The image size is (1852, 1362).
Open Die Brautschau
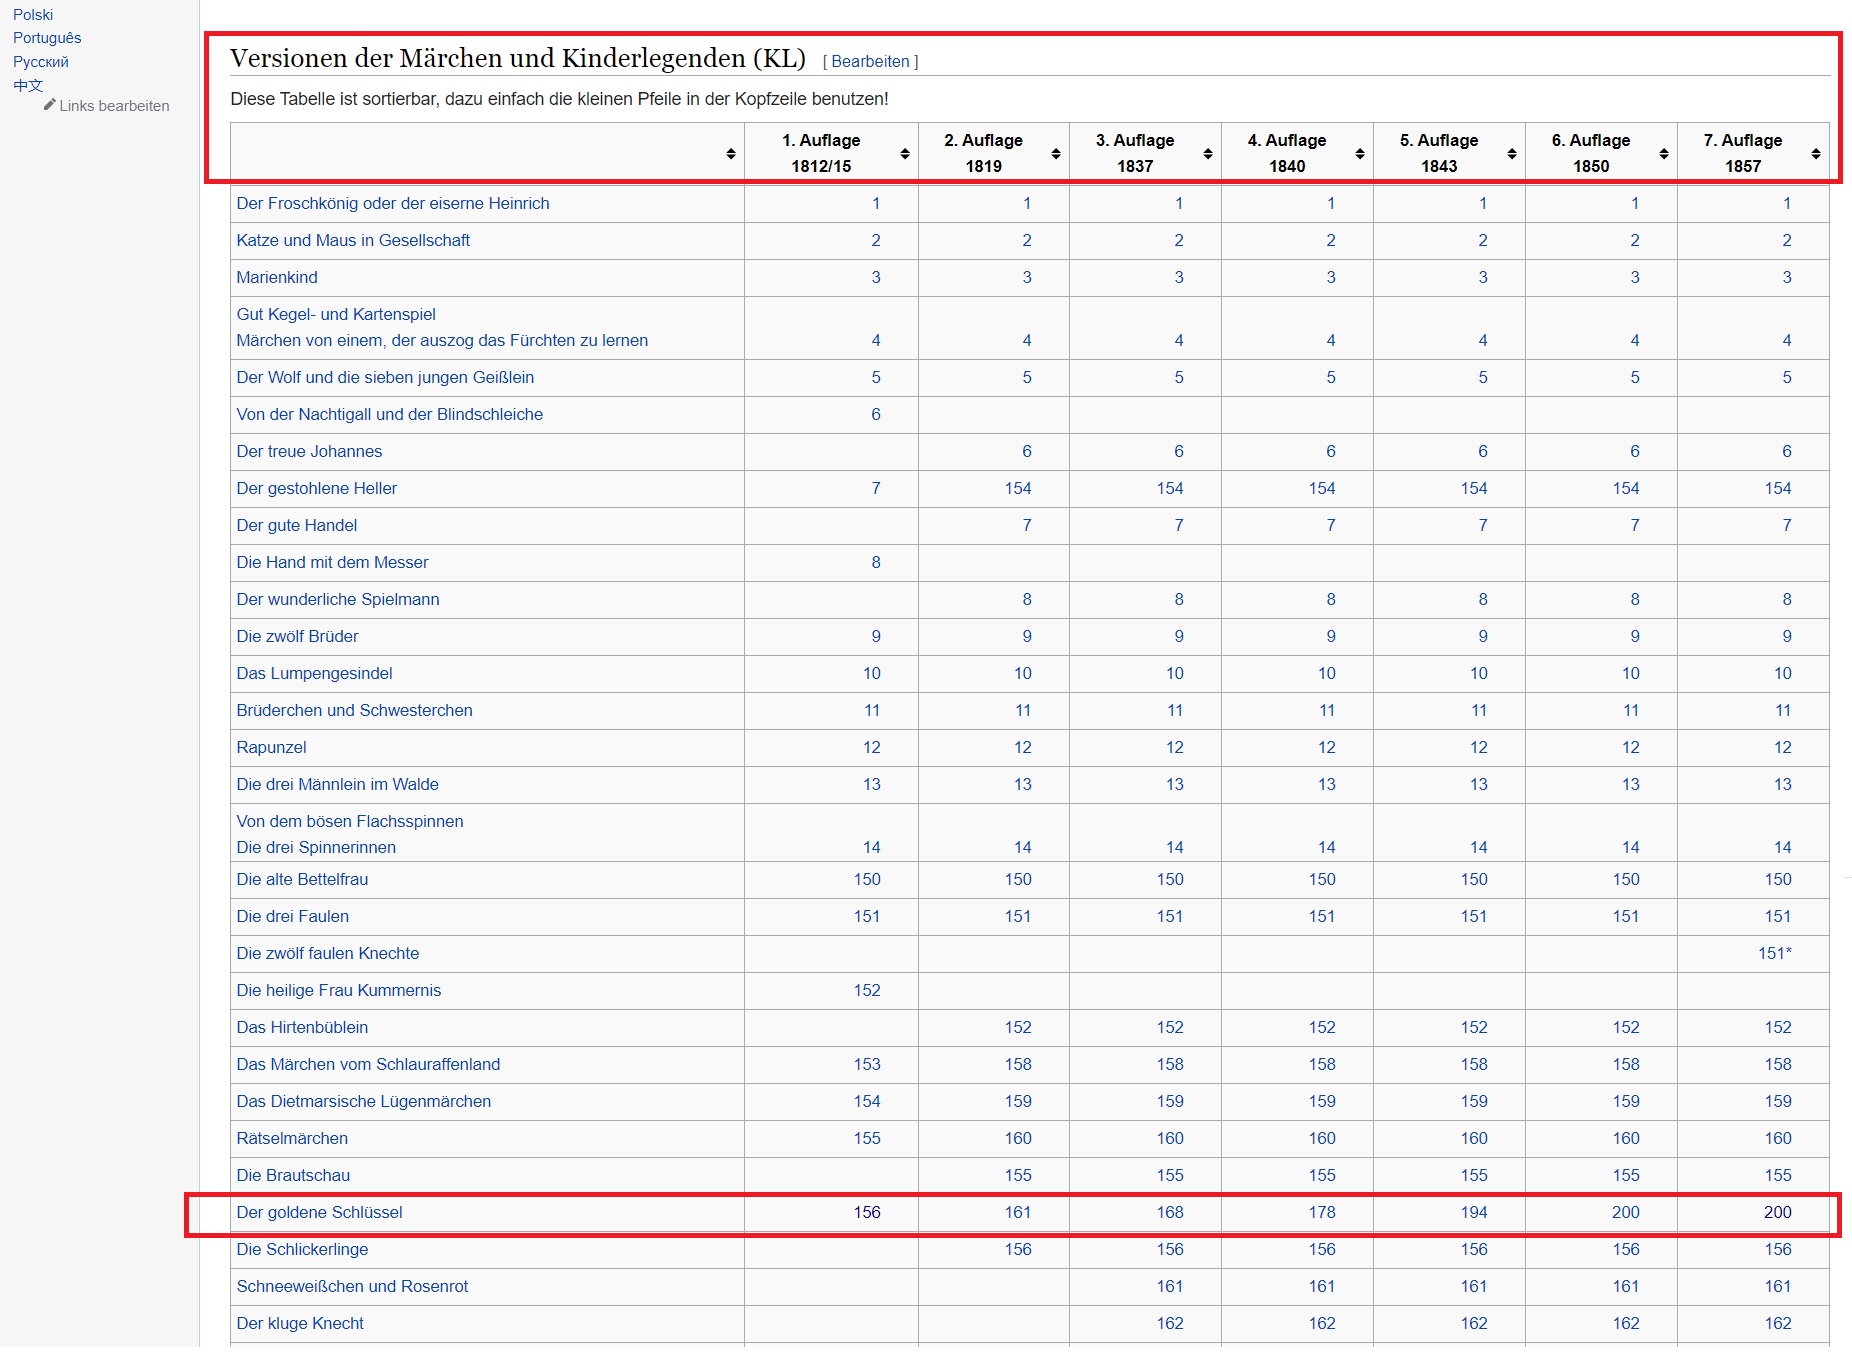point(293,1175)
